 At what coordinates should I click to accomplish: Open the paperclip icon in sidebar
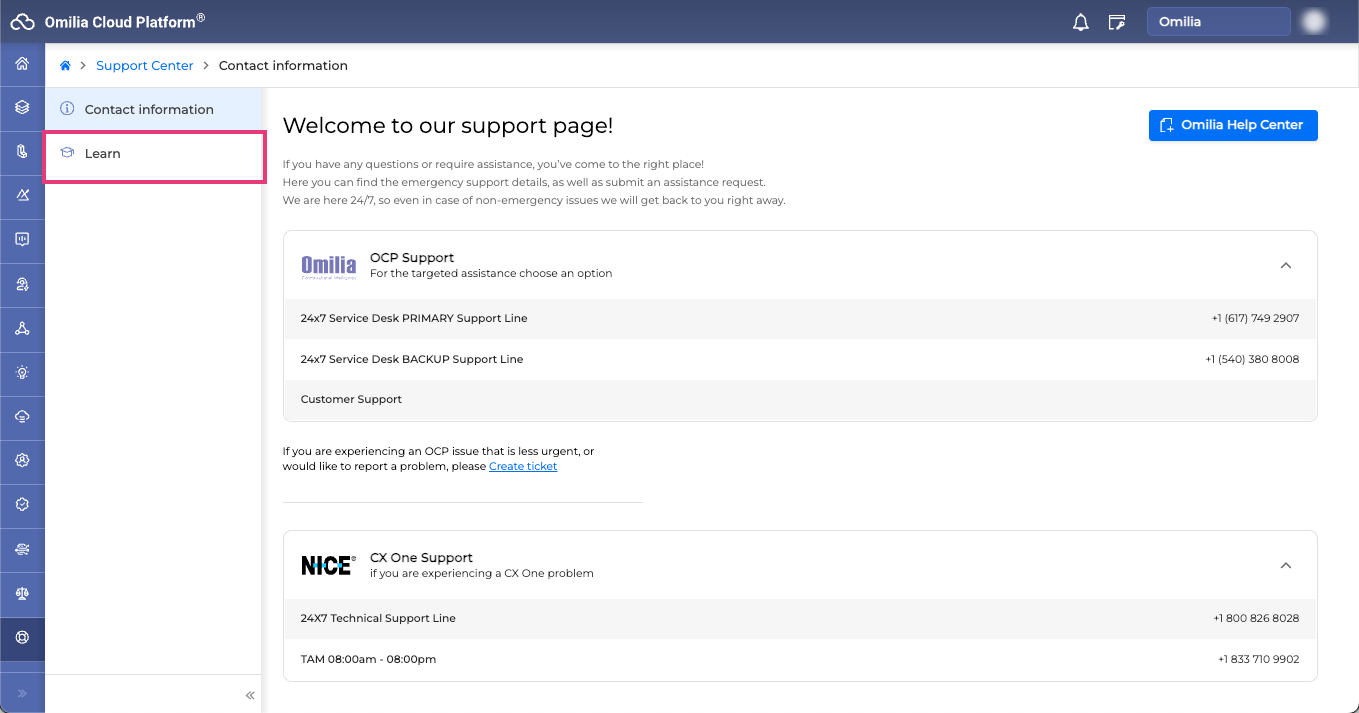point(22,151)
